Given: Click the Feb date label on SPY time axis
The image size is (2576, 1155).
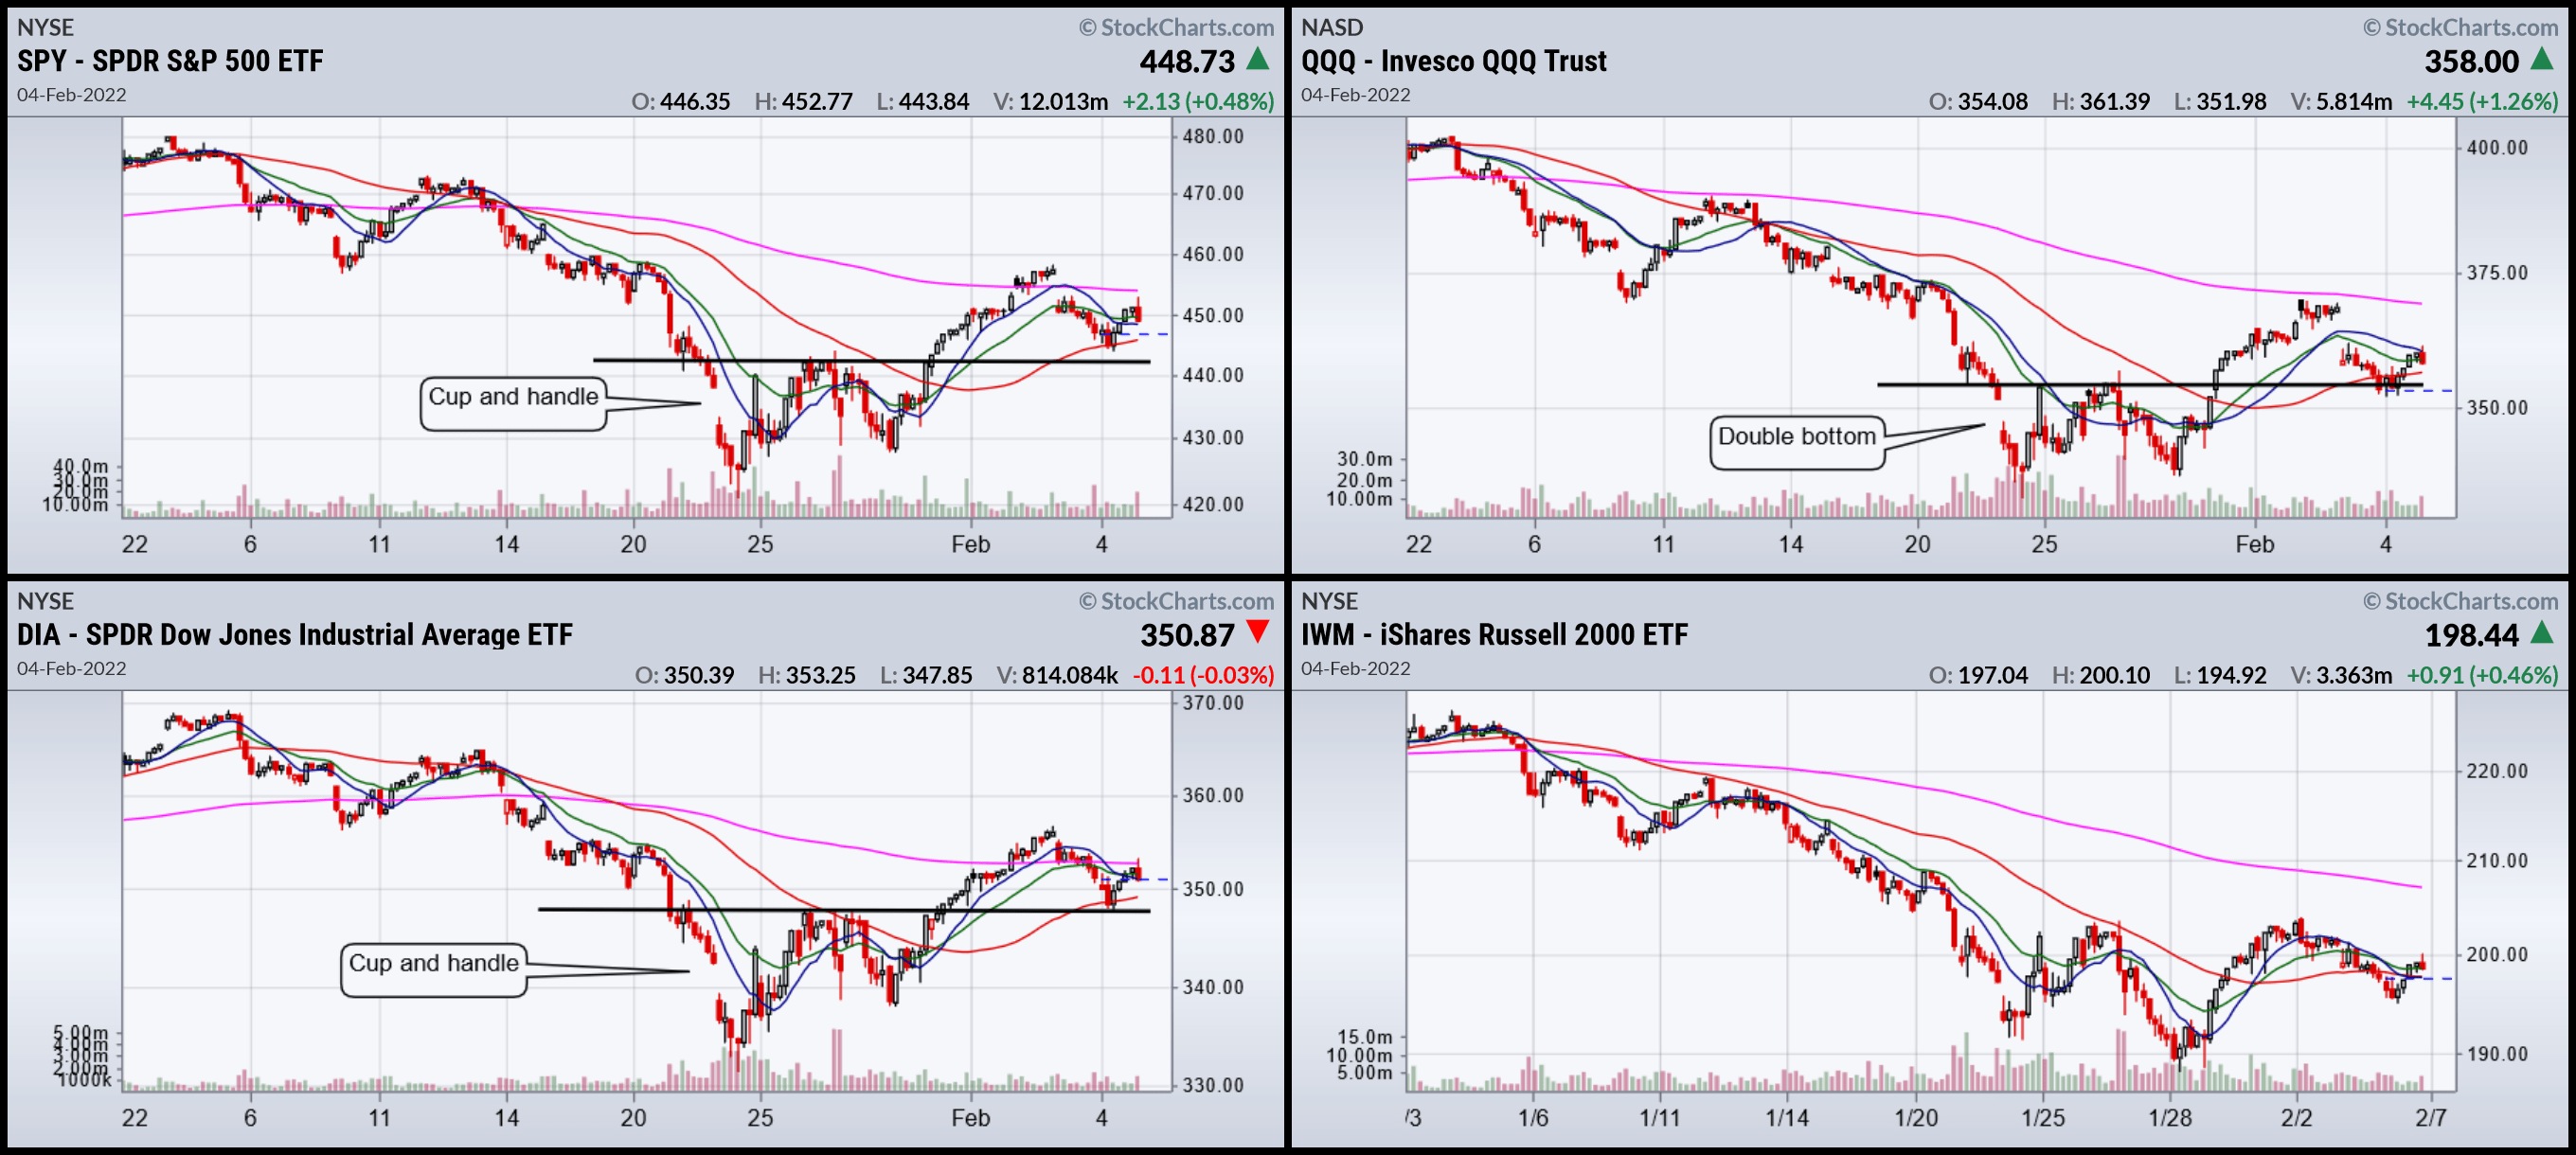Looking at the screenshot, I should (970, 545).
